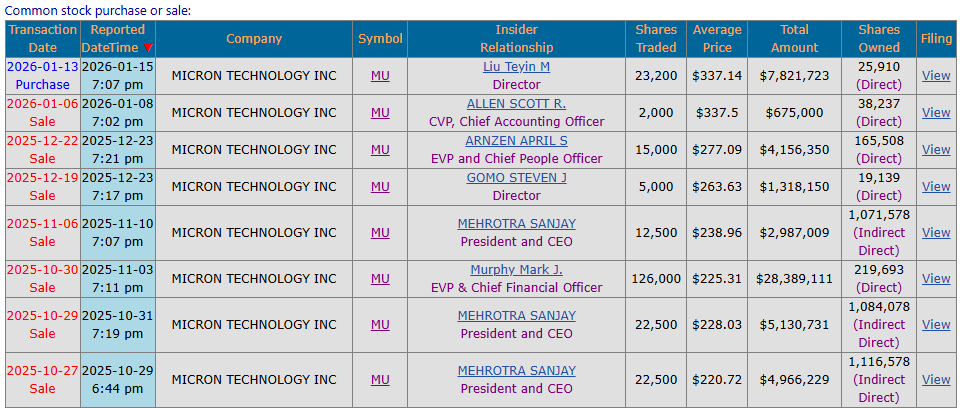Open ALLEN SCOTT R. insider link
Viewport: 963px width, 408px height.
click(x=517, y=103)
